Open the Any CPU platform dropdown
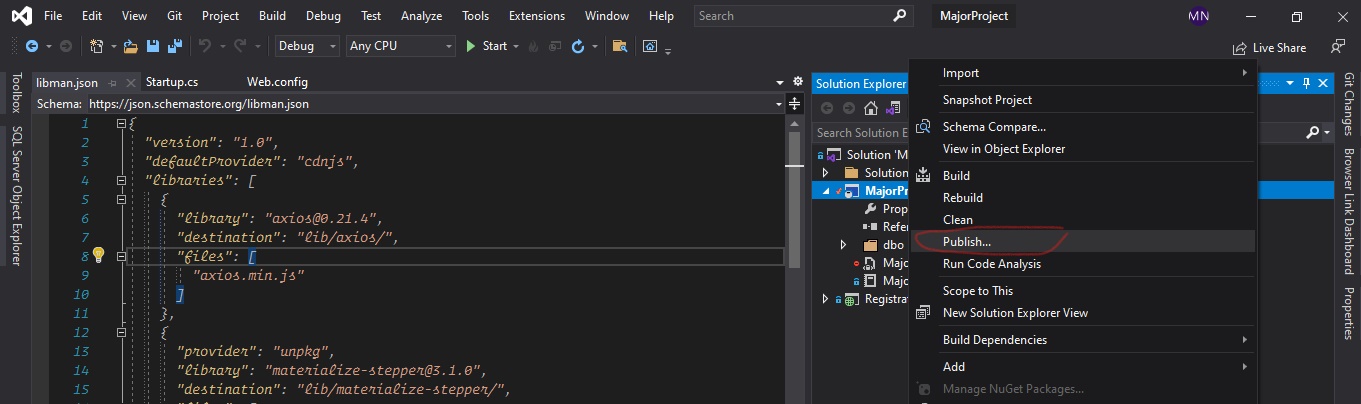 400,46
